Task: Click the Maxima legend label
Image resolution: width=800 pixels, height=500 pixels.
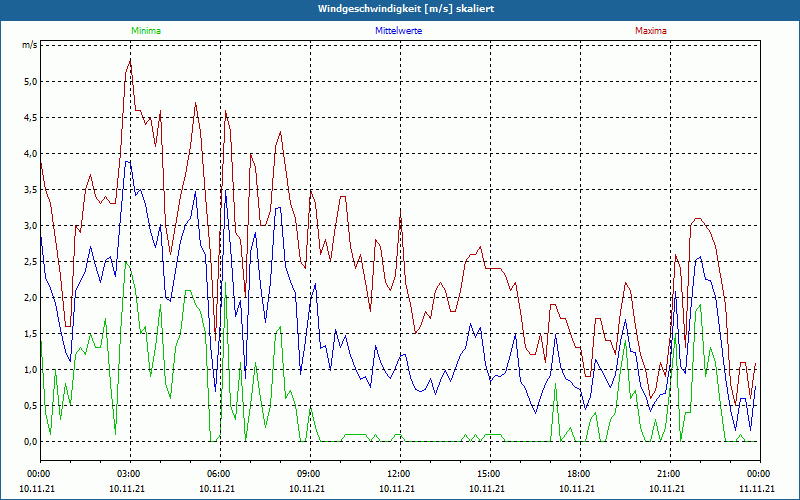Action: click(651, 31)
